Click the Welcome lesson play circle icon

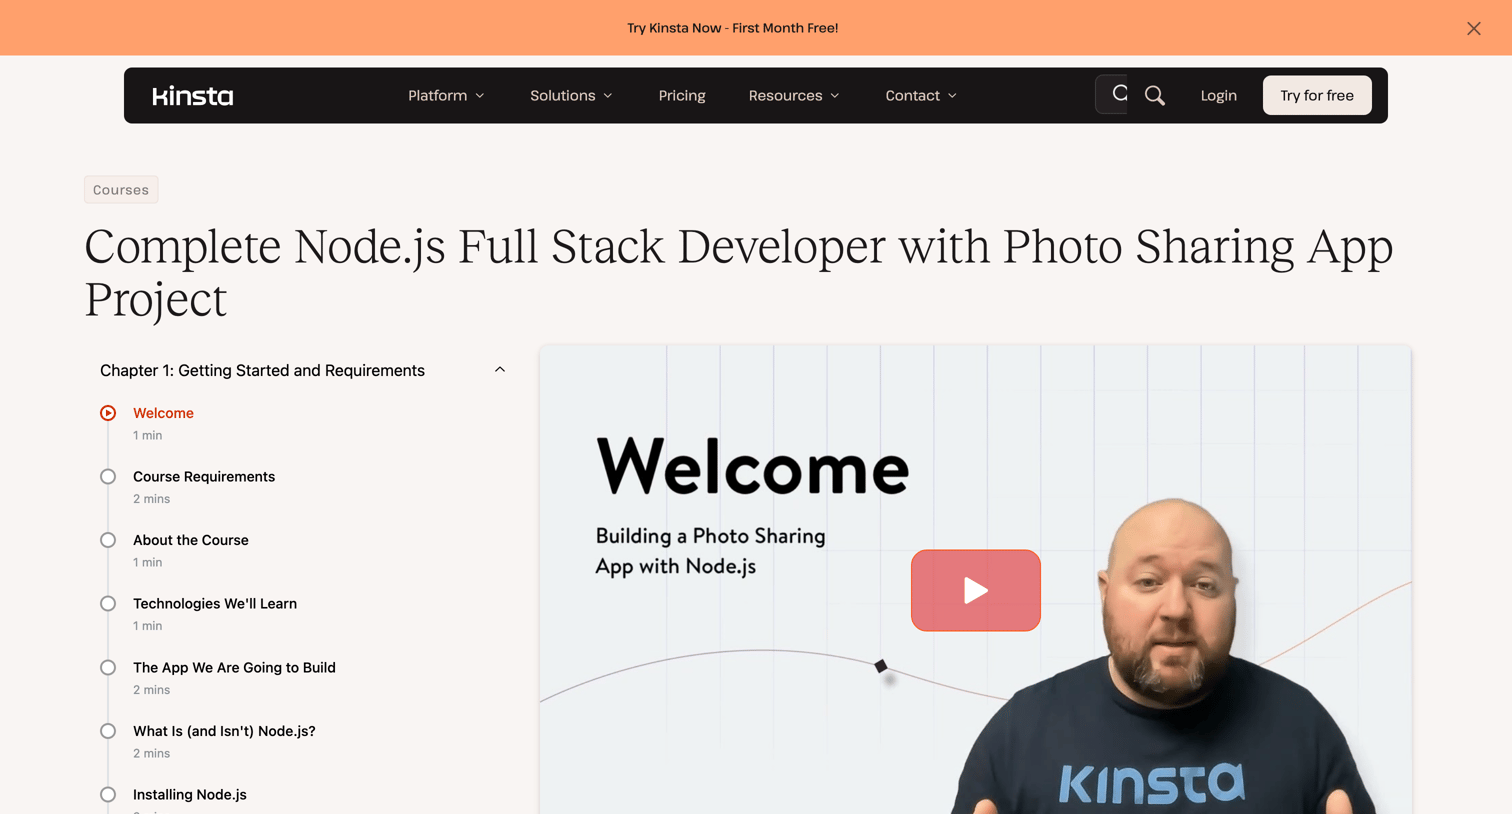click(x=108, y=413)
